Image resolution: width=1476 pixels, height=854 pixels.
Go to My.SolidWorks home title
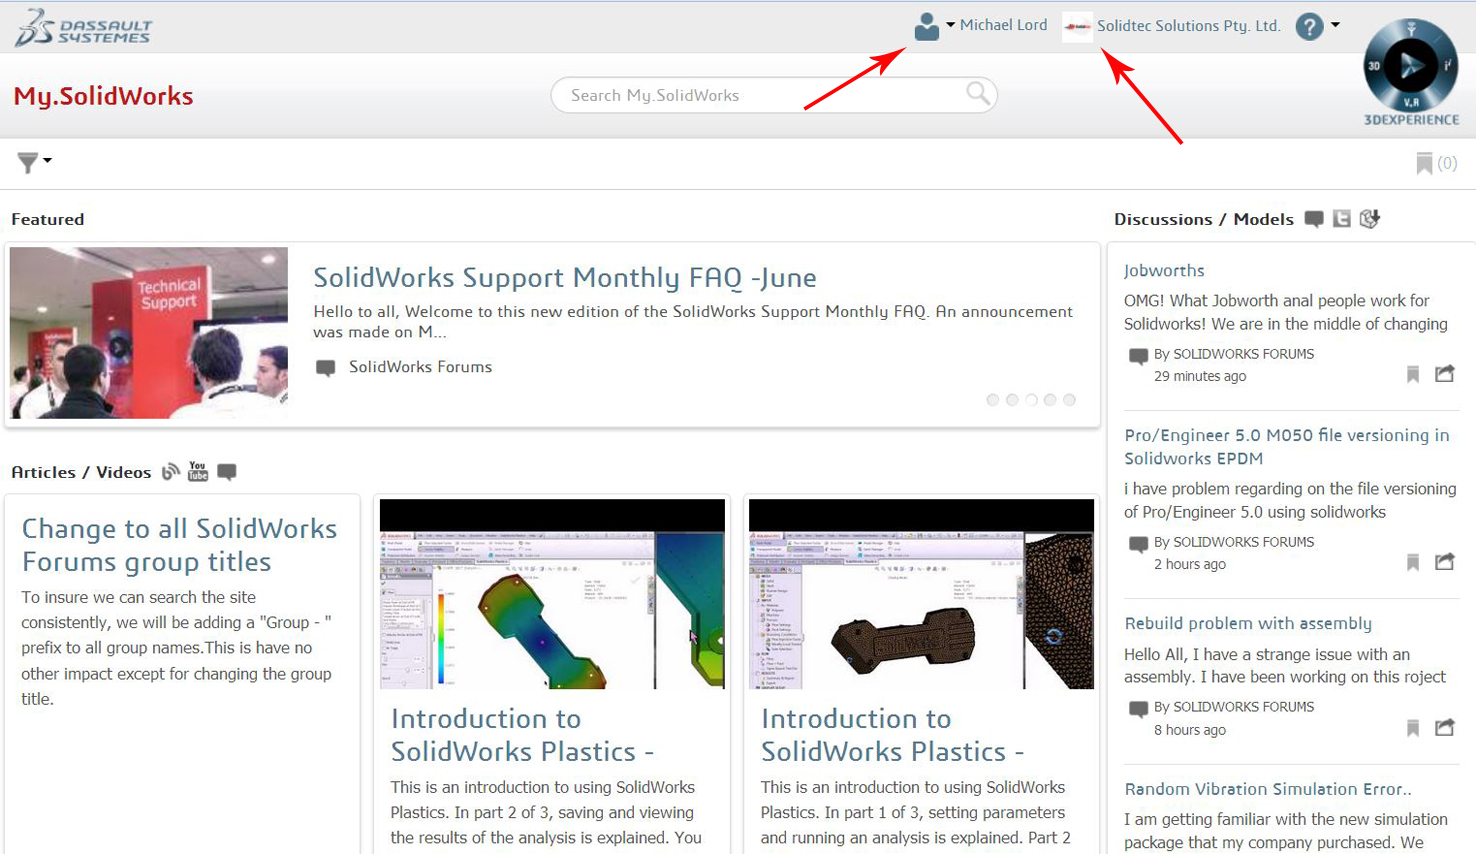(103, 96)
